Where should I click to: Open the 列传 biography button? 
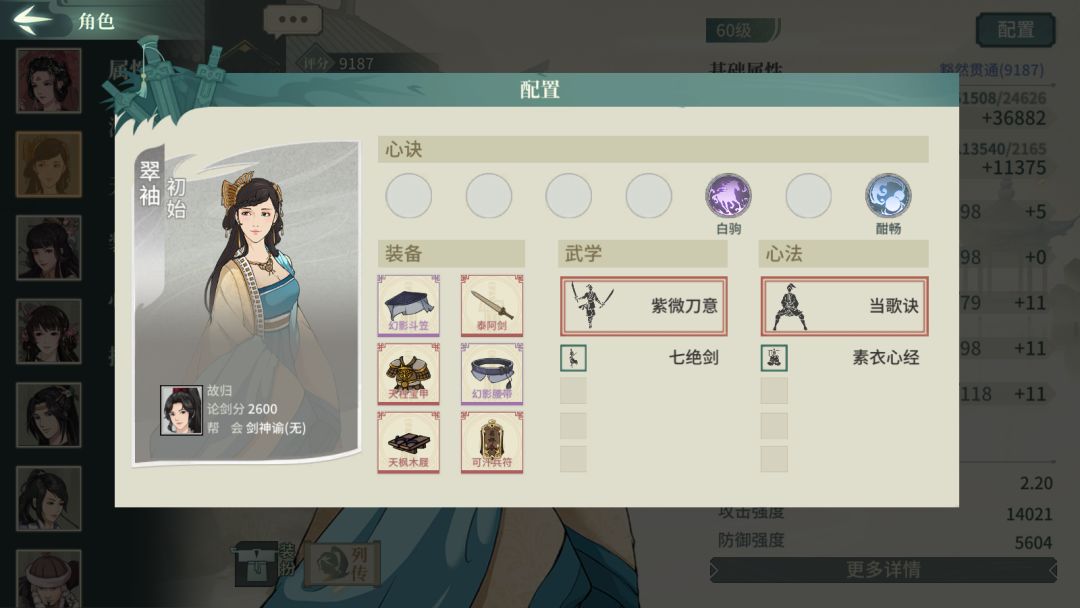point(343,563)
